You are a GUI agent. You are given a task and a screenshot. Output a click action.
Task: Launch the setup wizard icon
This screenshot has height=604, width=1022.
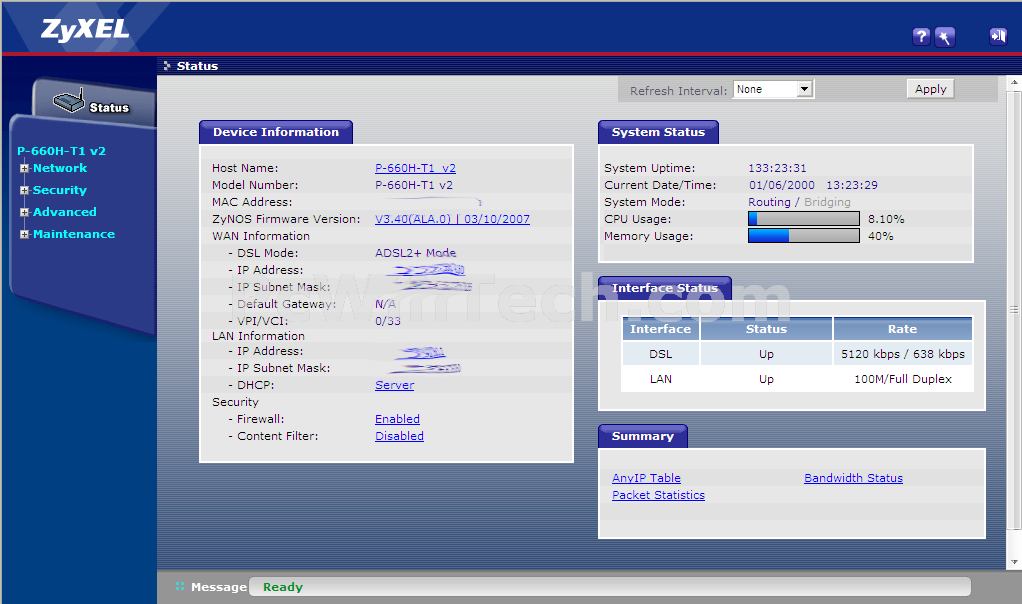coord(944,36)
